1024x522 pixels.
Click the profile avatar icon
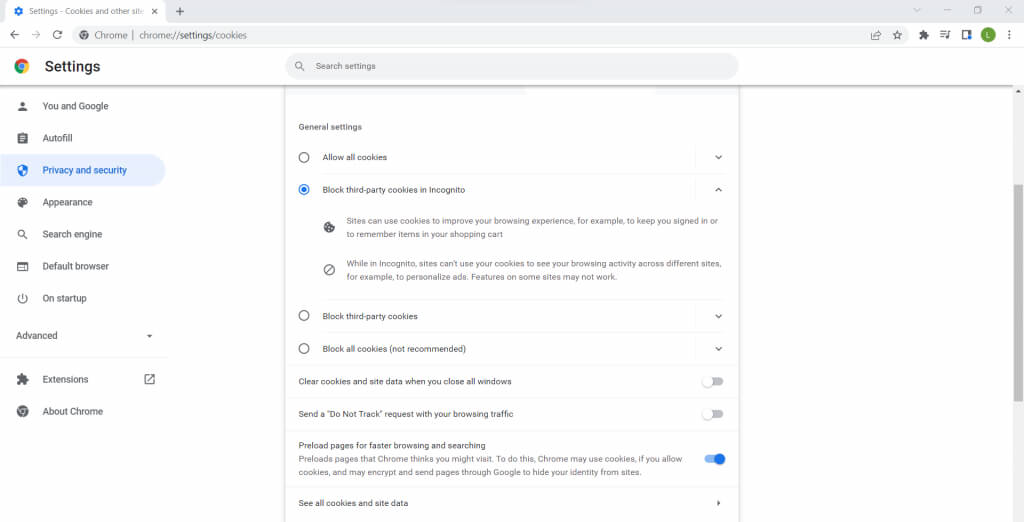(988, 35)
